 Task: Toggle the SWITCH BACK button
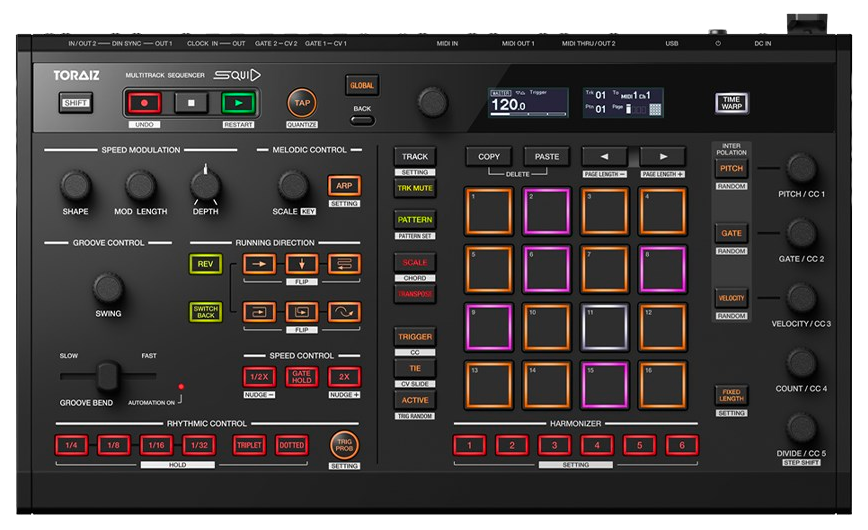pos(205,312)
